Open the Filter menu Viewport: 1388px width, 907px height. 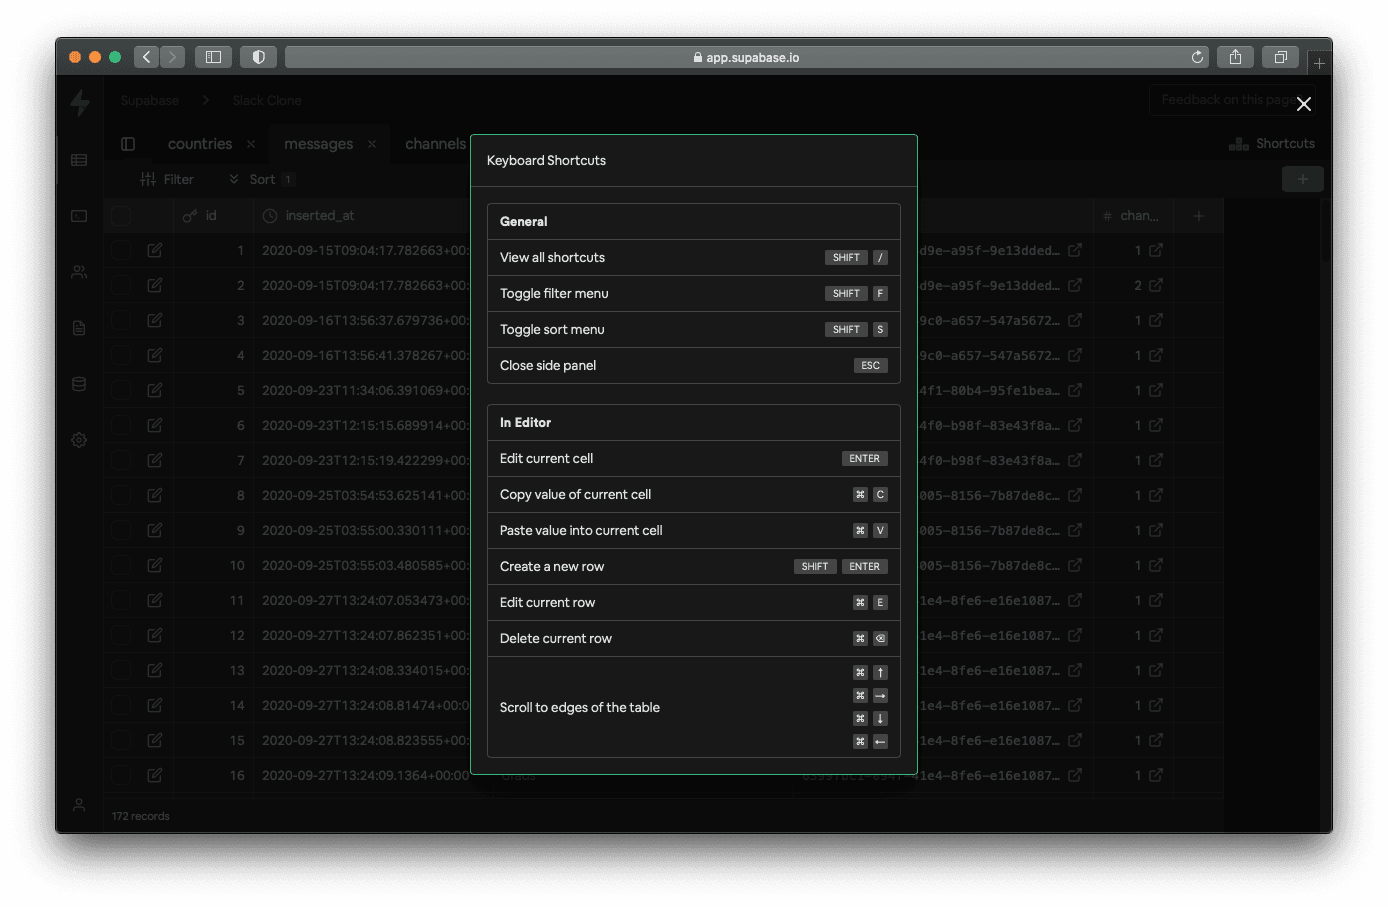pyautogui.click(x=167, y=180)
